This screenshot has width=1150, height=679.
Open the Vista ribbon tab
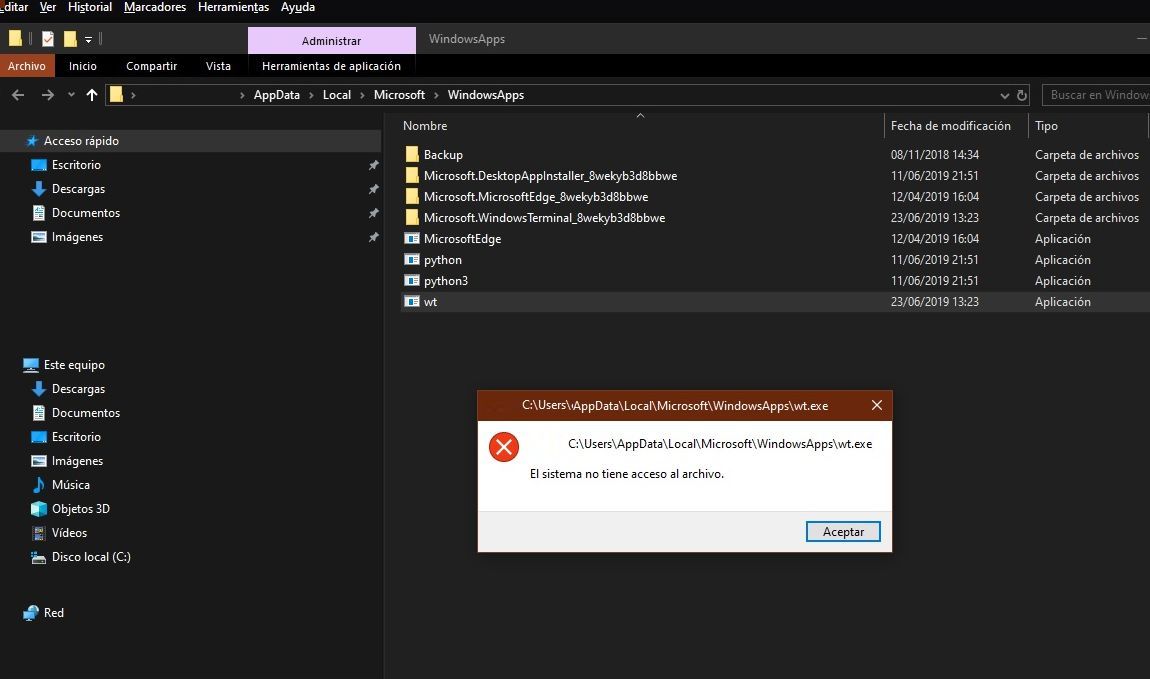[219, 66]
